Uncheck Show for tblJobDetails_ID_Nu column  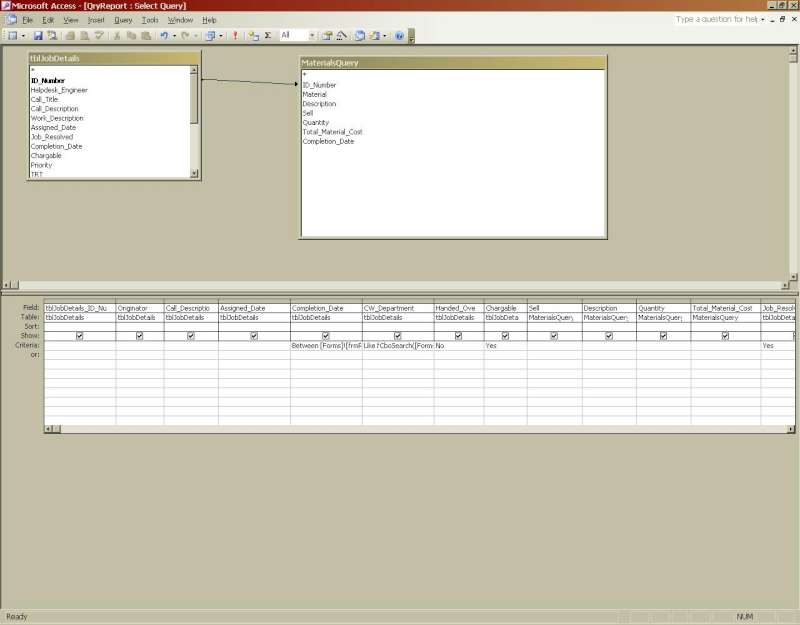80,336
